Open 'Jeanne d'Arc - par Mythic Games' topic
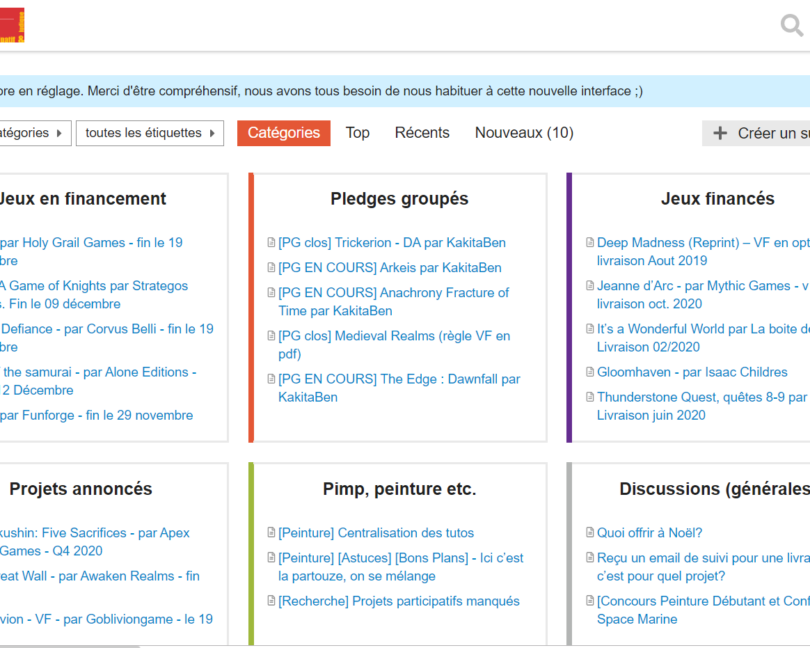The width and height of the screenshot is (810, 648). click(x=703, y=295)
